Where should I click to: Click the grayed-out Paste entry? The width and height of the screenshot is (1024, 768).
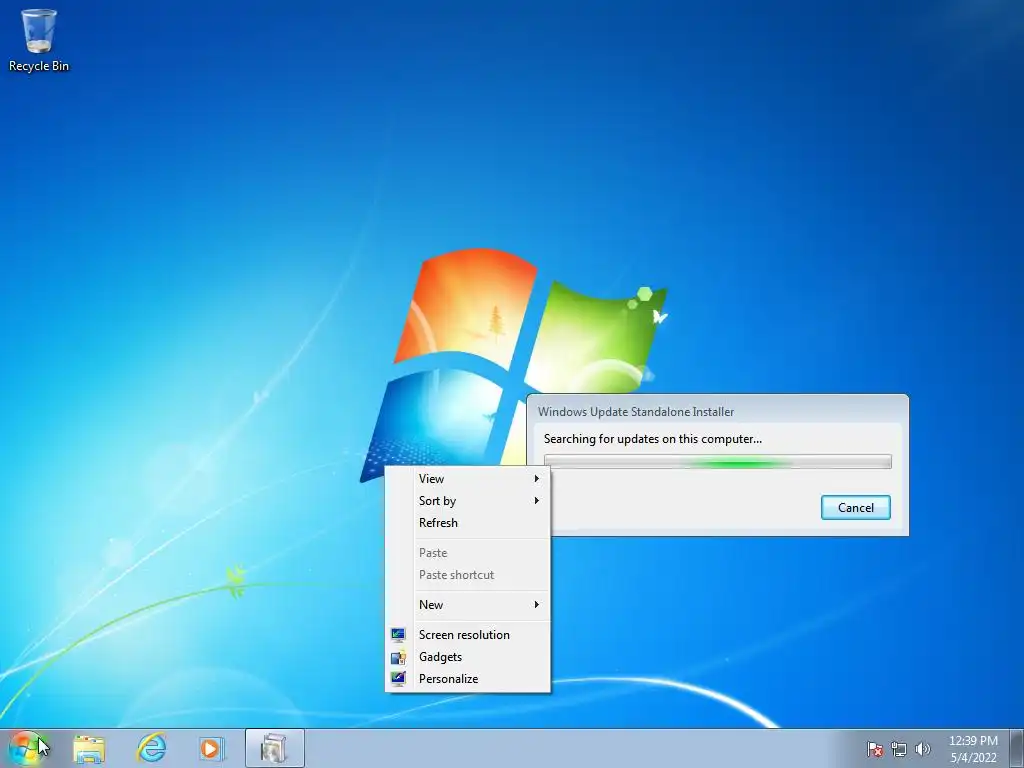pyautogui.click(x=468, y=553)
